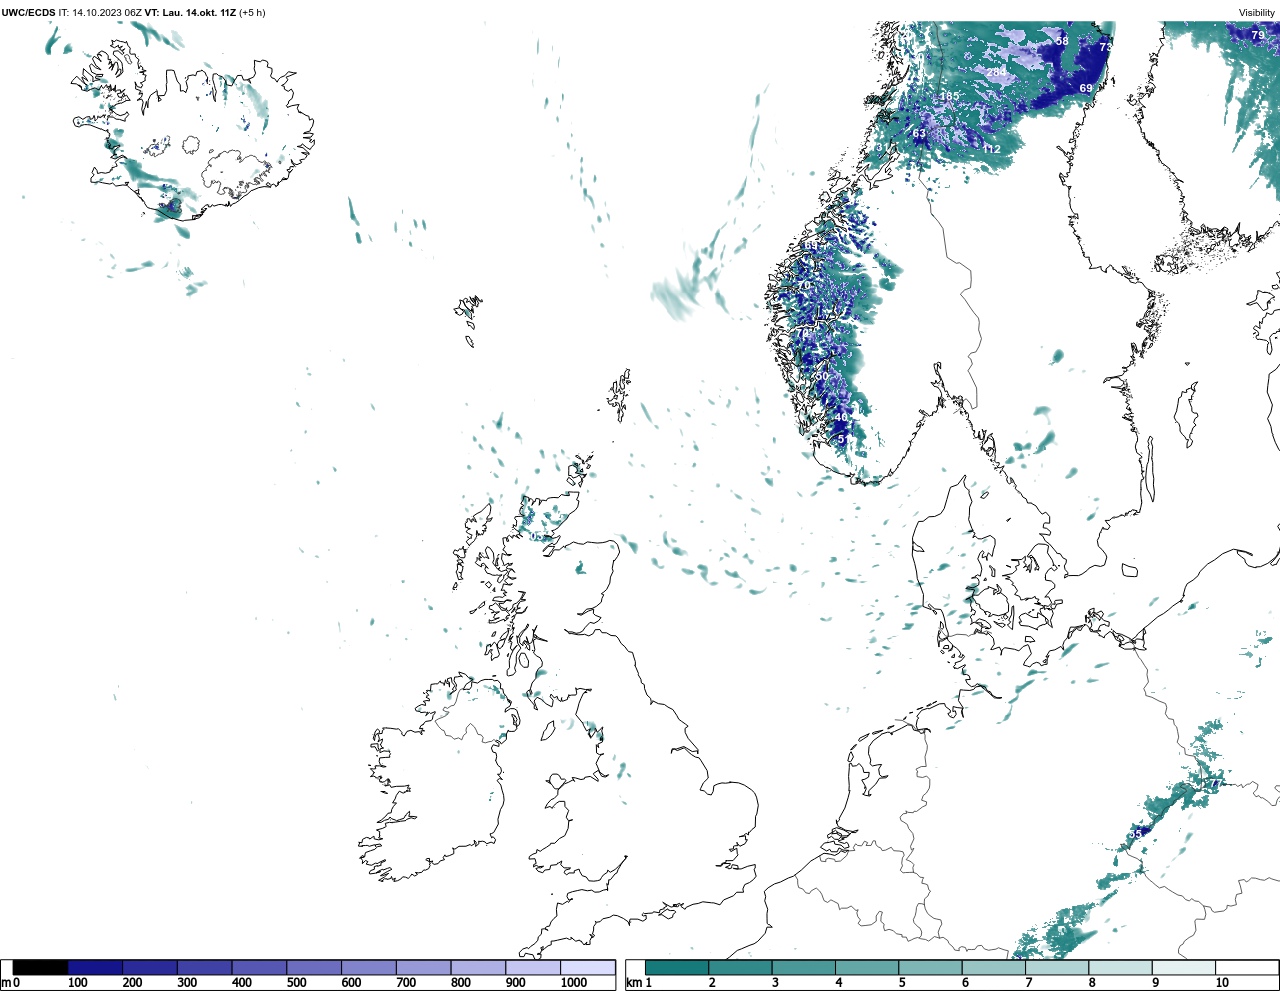Select the 500–600 m periwinkle swatch

(314, 967)
